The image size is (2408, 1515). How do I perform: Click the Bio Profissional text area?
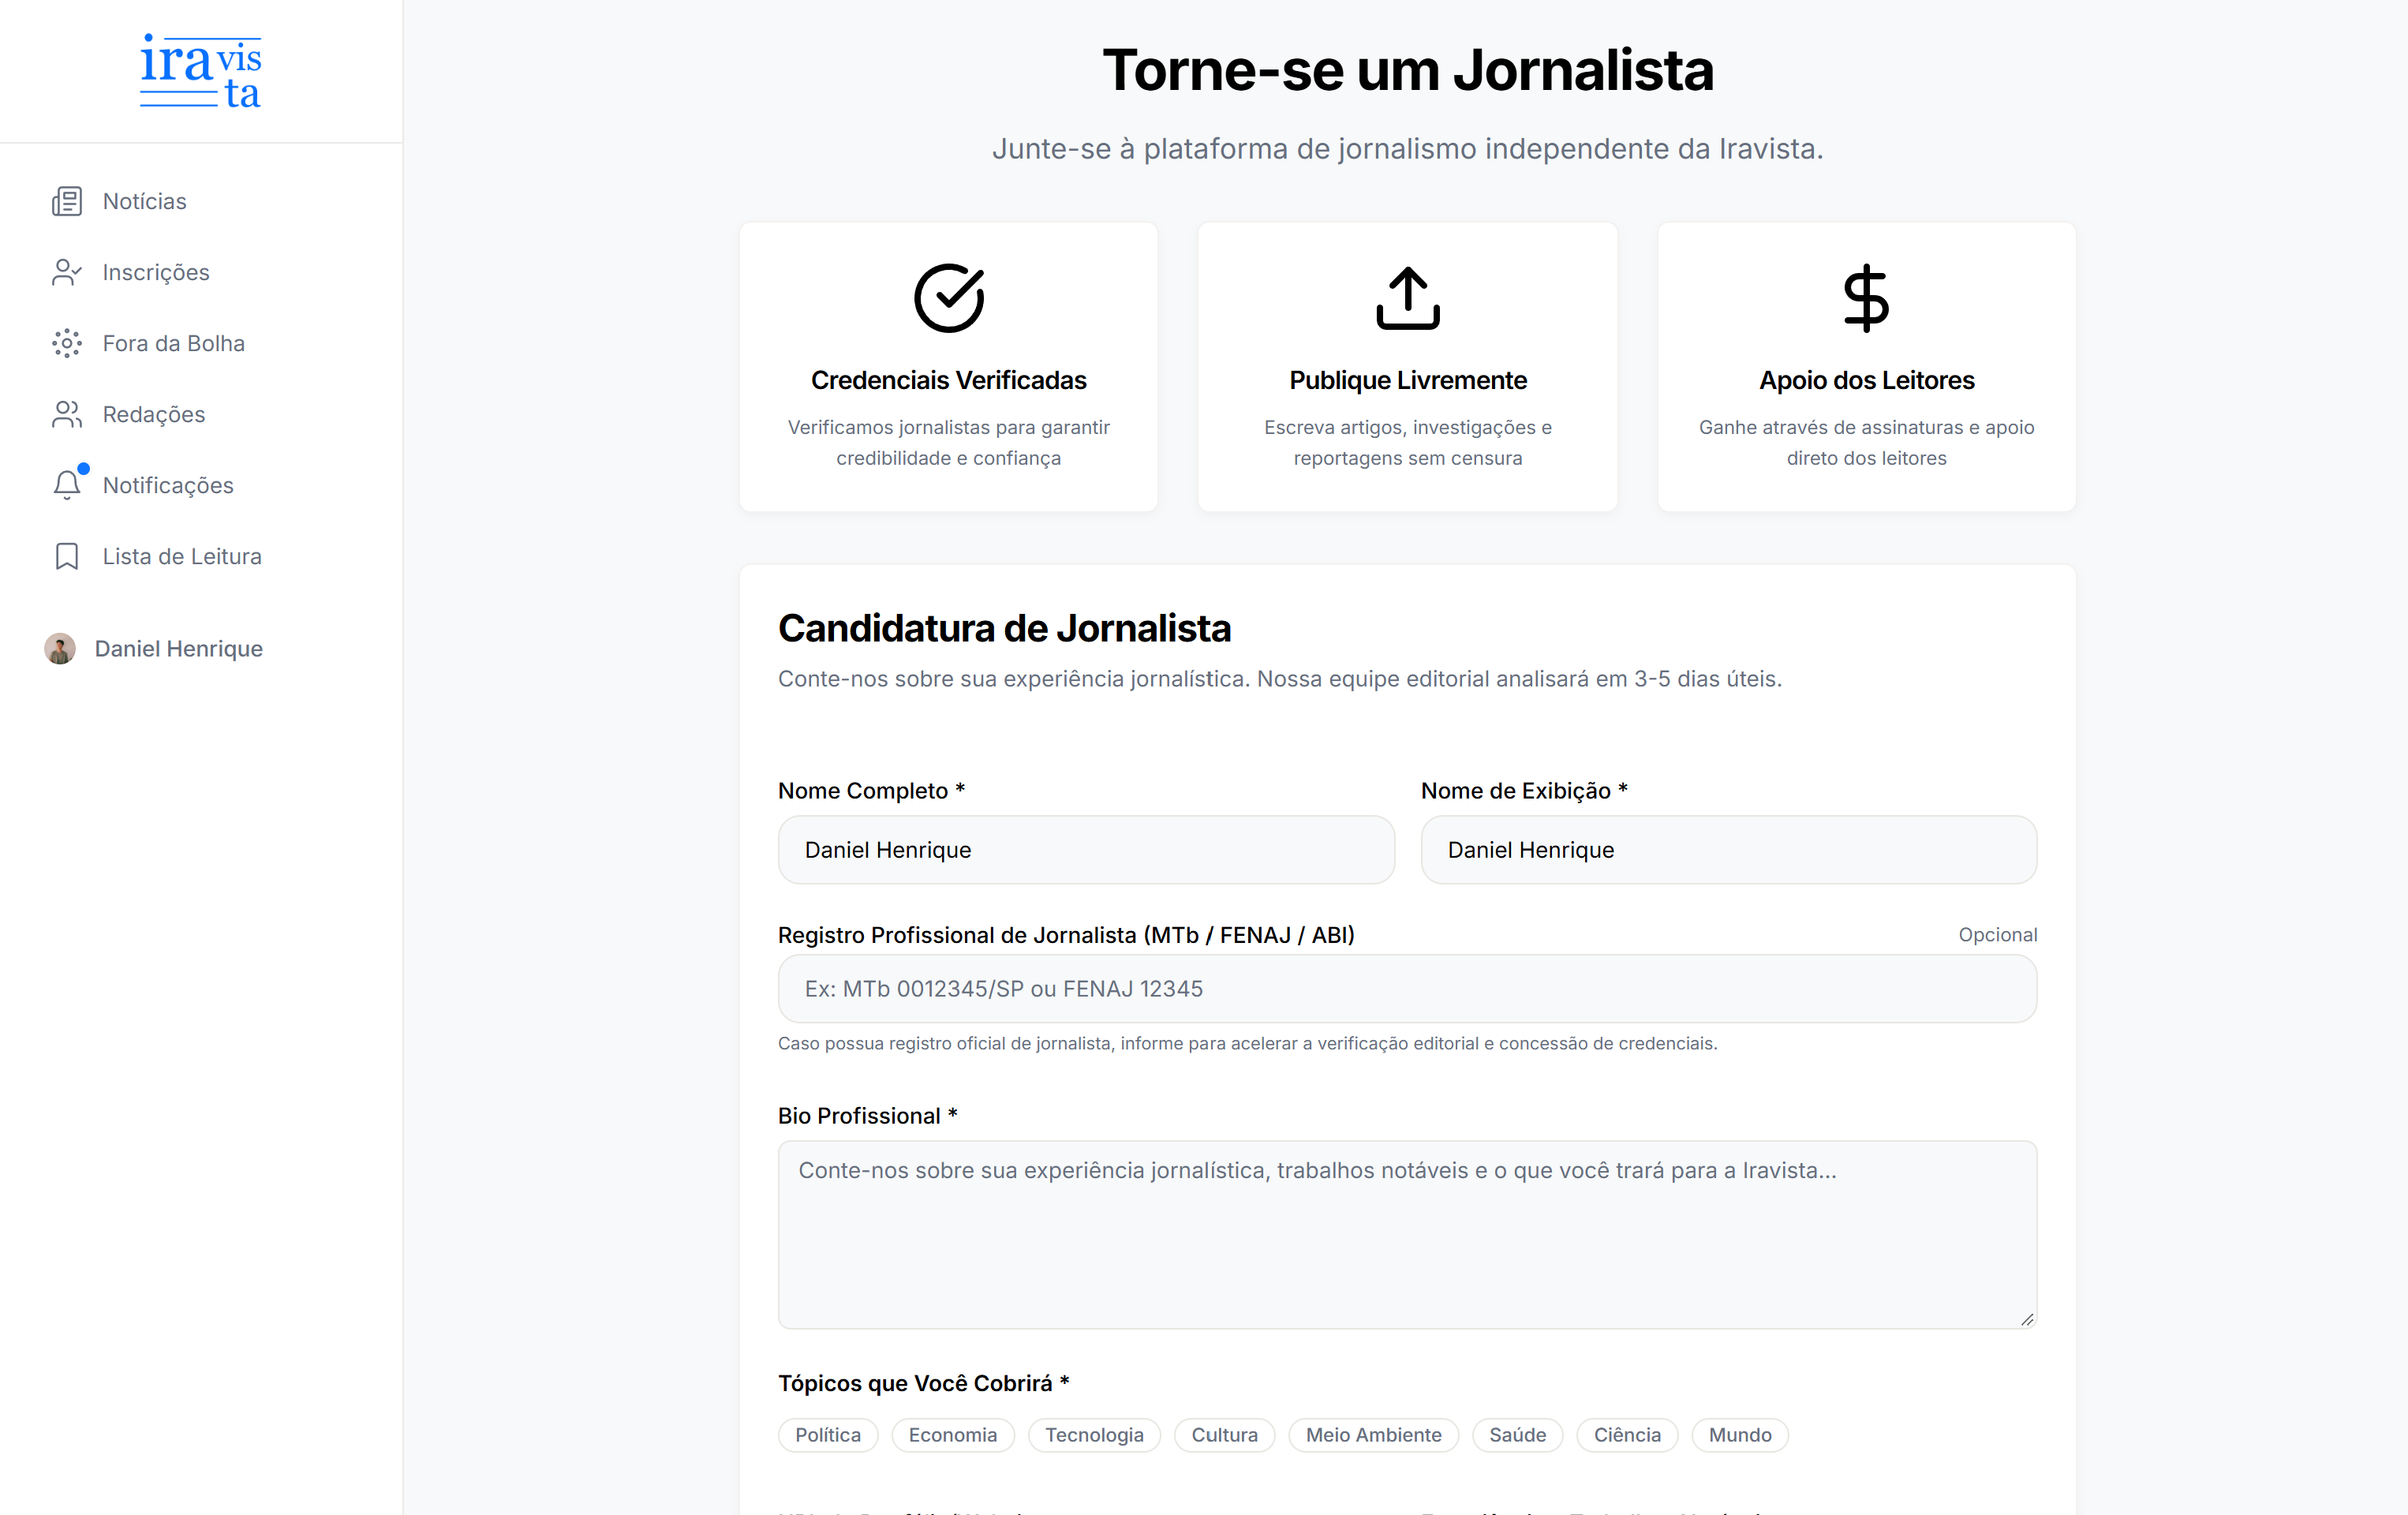(x=1407, y=1235)
